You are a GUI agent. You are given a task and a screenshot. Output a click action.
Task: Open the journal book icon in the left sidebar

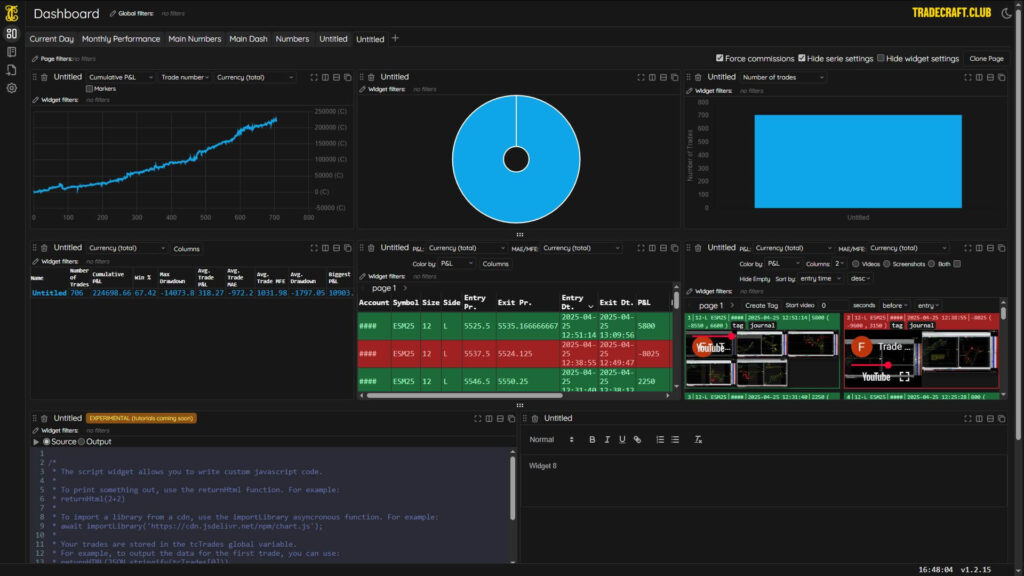click(x=12, y=52)
